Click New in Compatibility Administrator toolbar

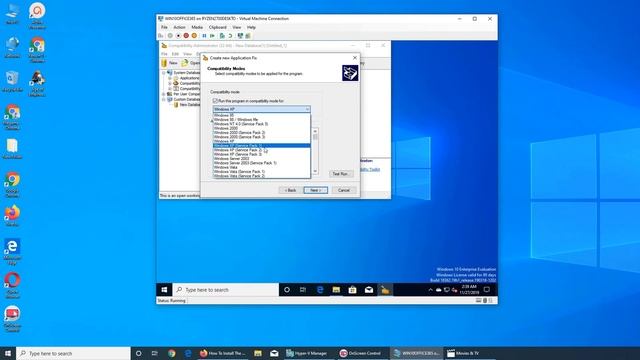[170, 63]
